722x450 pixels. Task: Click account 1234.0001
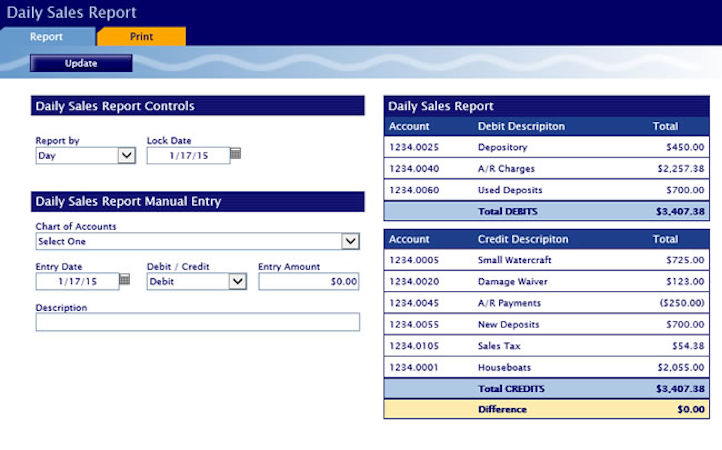coord(414,367)
